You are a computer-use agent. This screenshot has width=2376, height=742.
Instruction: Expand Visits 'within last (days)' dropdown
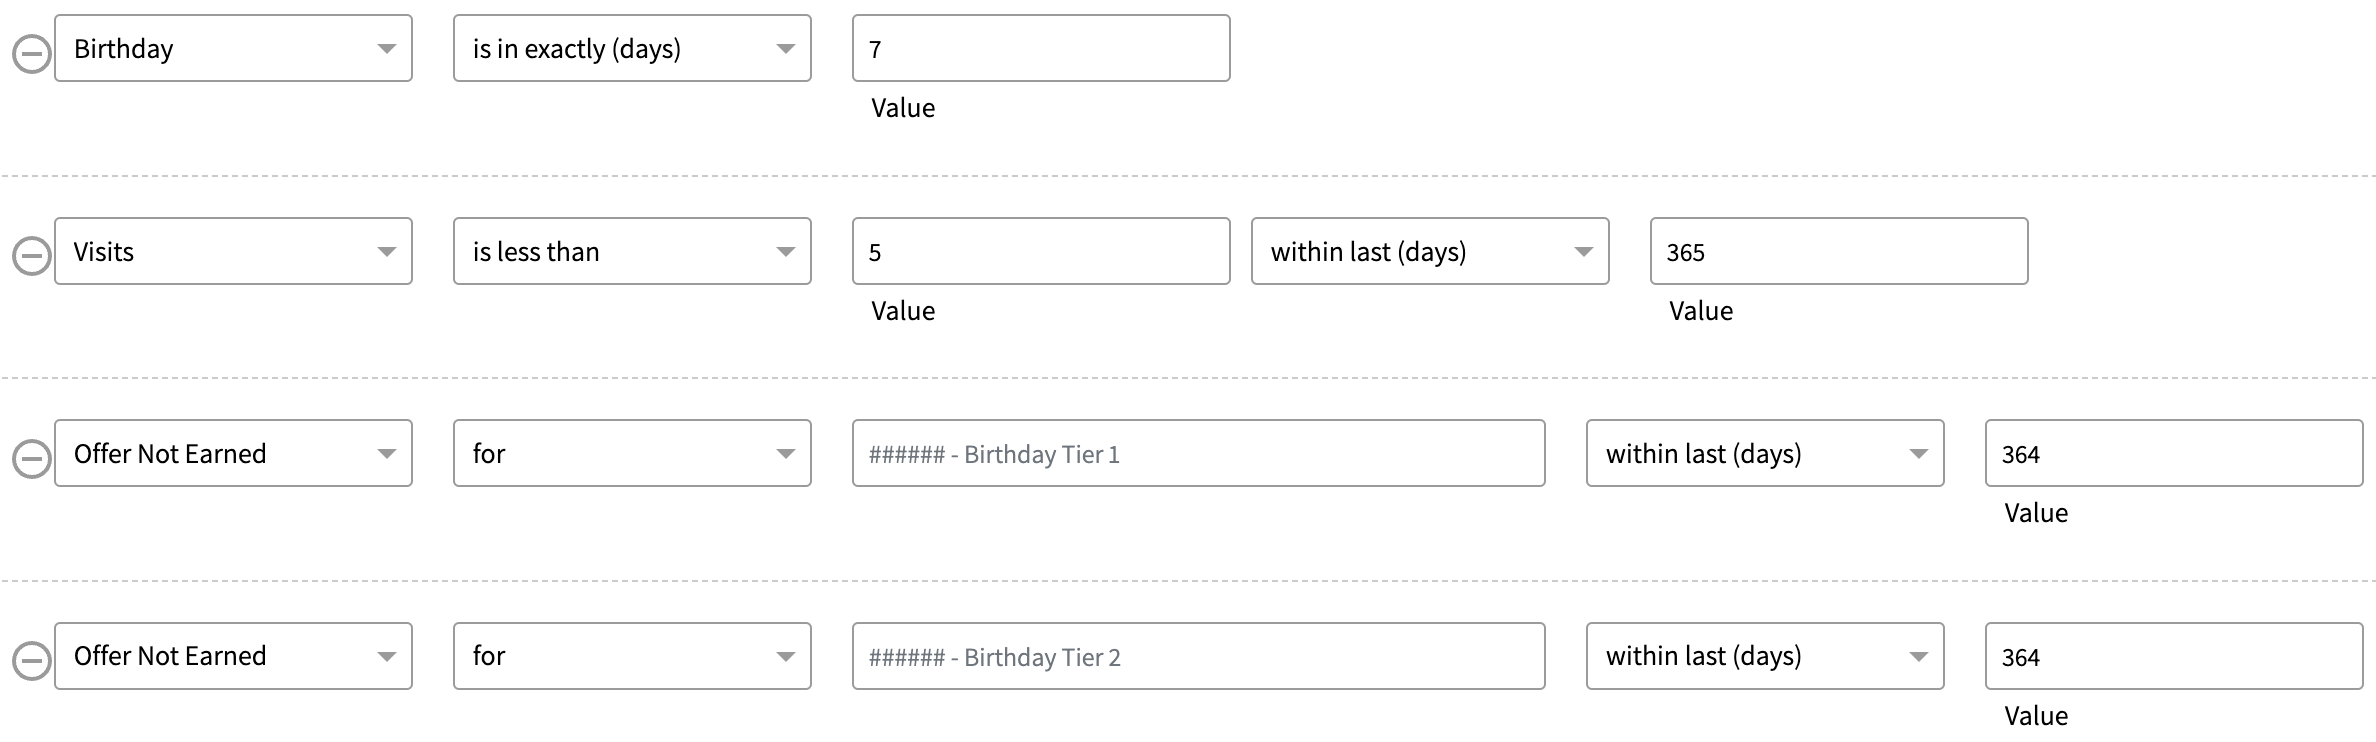(x=1430, y=252)
